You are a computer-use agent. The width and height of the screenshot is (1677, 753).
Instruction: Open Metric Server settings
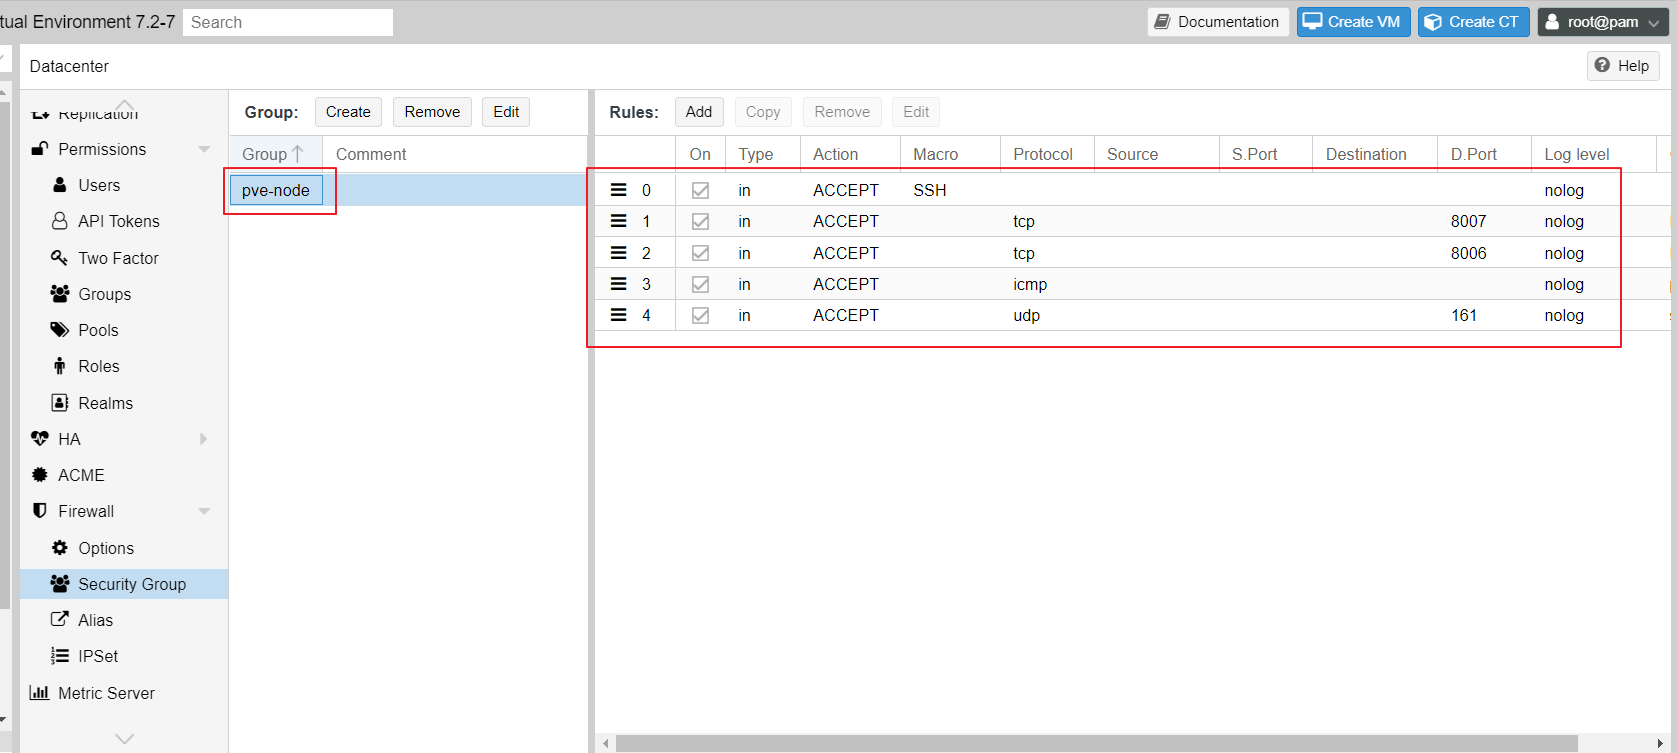106,693
